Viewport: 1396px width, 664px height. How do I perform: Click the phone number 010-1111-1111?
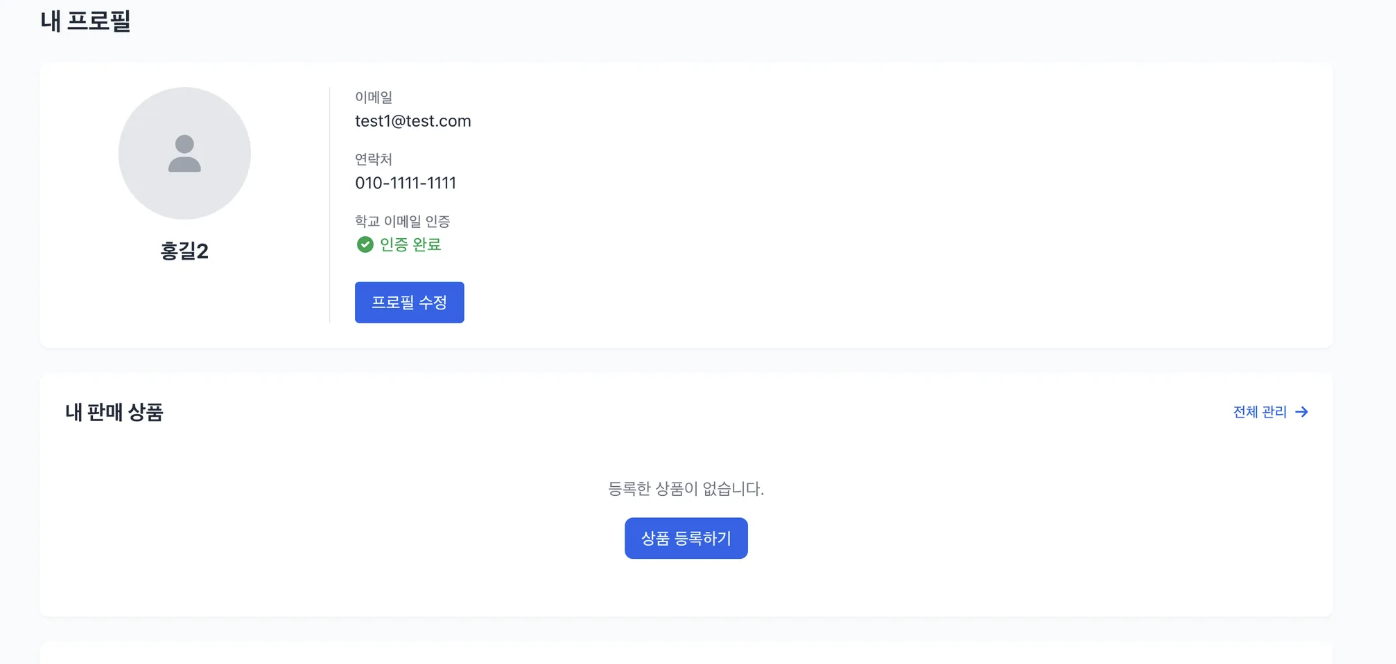coord(406,183)
